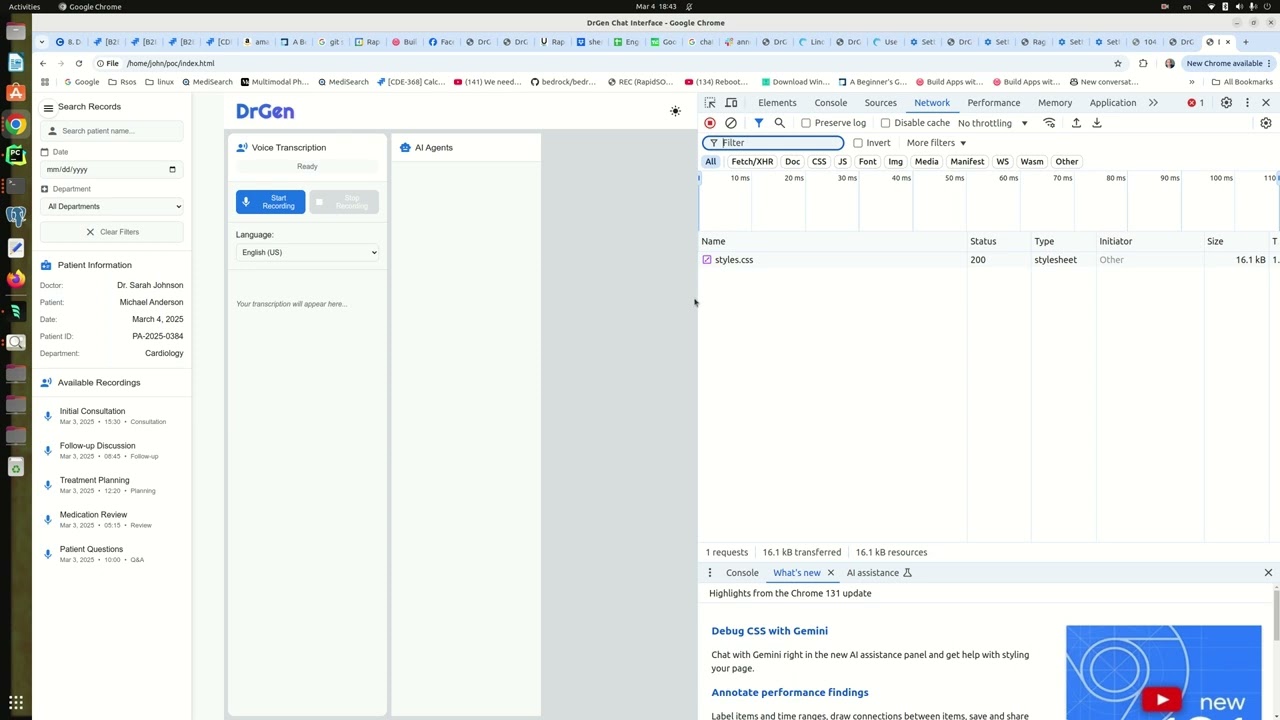1280x720 pixels.
Task: Click the Search patient name field
Action: 112,131
